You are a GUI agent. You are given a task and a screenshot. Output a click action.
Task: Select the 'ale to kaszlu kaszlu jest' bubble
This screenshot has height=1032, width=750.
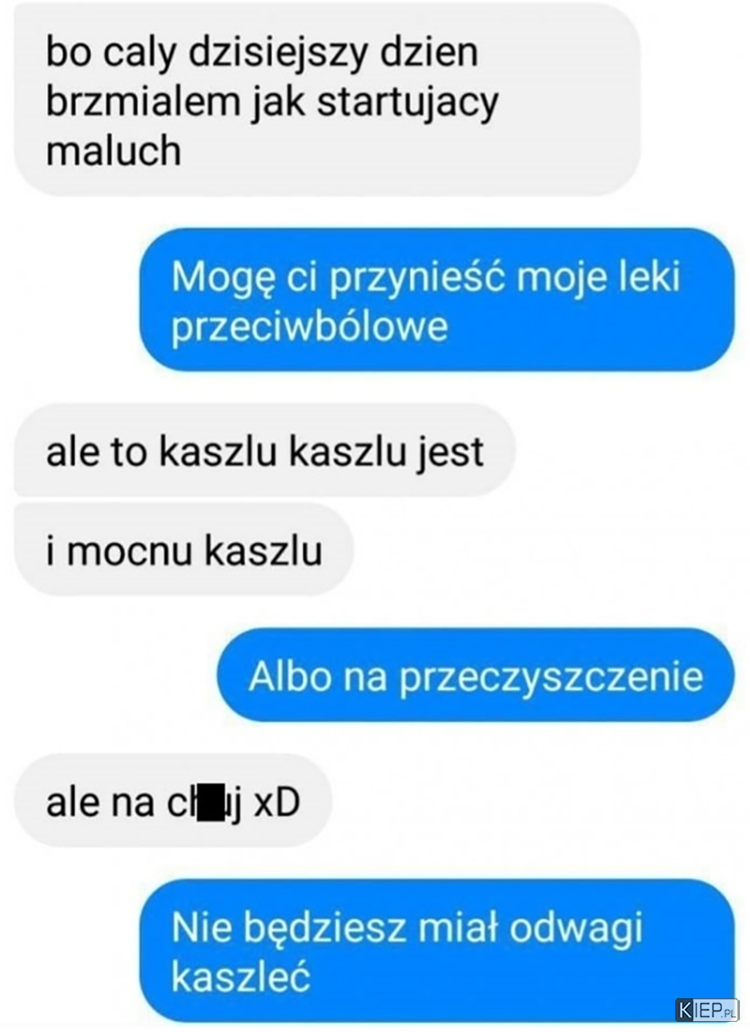point(264,451)
